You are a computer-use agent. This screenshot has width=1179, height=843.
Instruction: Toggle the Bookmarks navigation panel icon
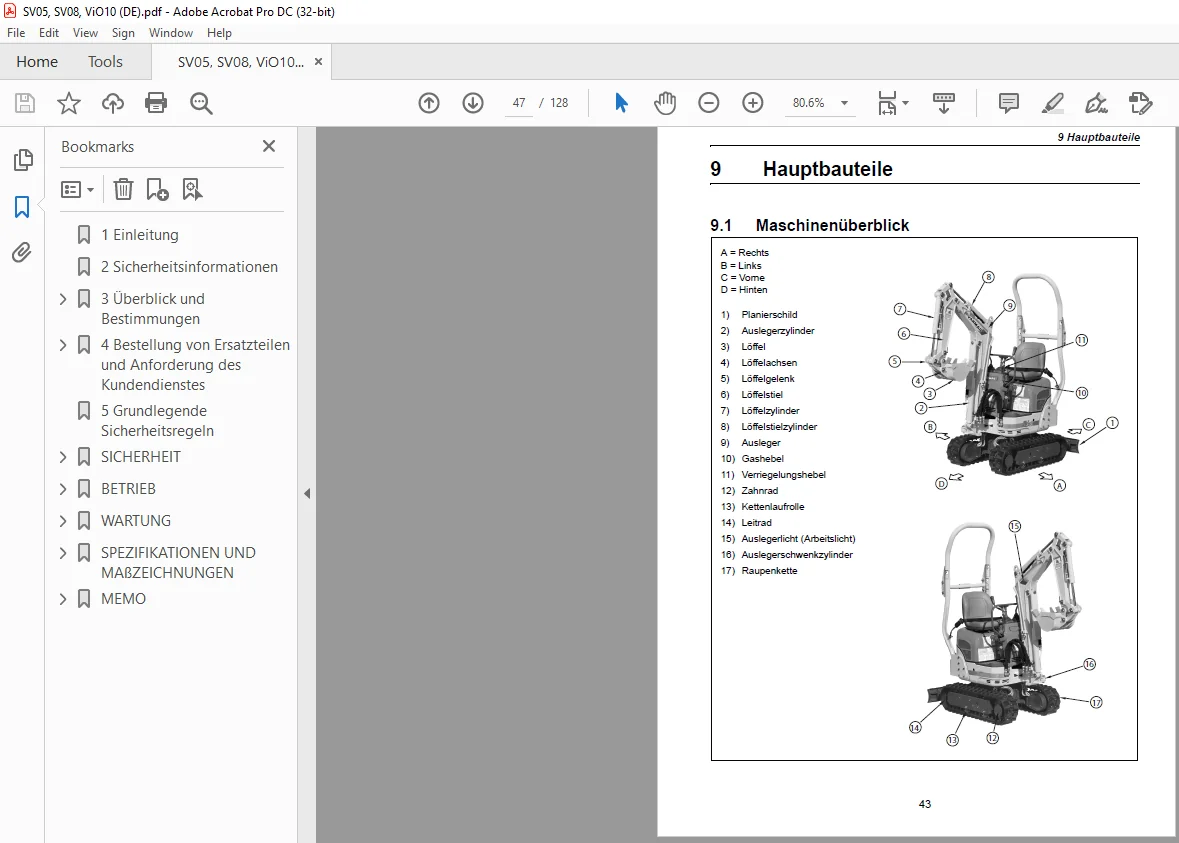pyautogui.click(x=22, y=207)
